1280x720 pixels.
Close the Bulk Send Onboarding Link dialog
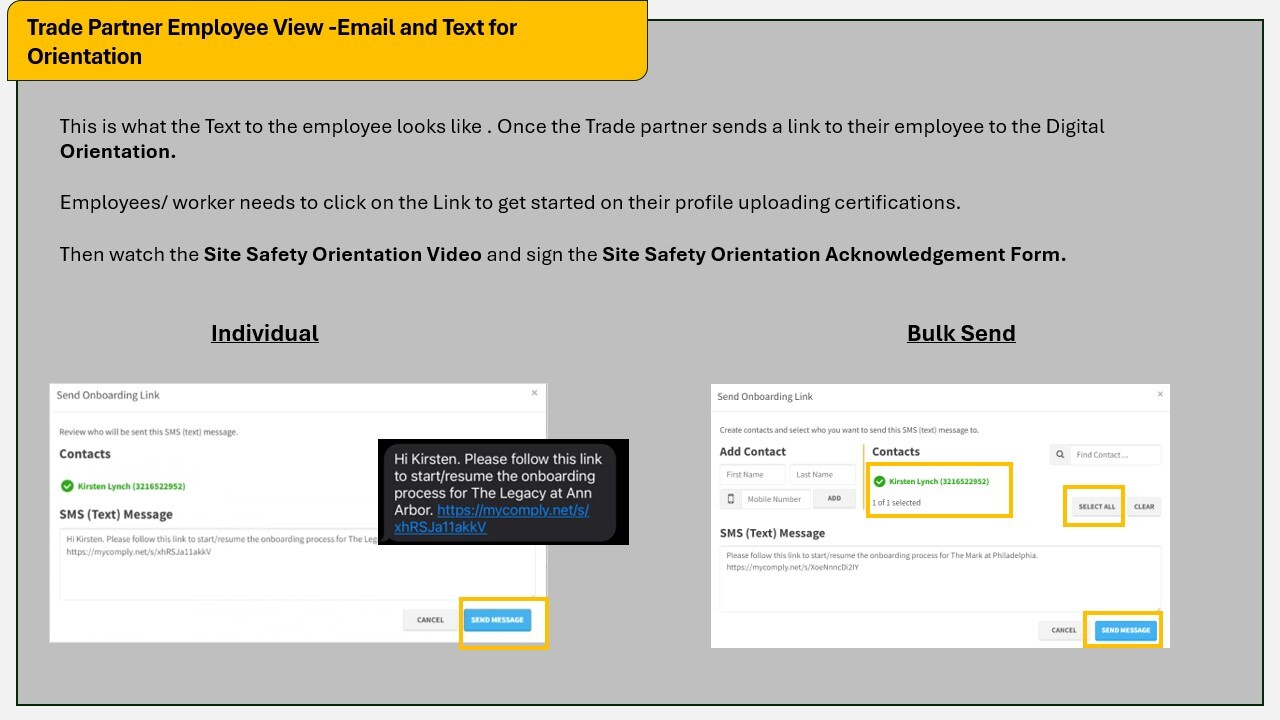pyautogui.click(x=1160, y=394)
